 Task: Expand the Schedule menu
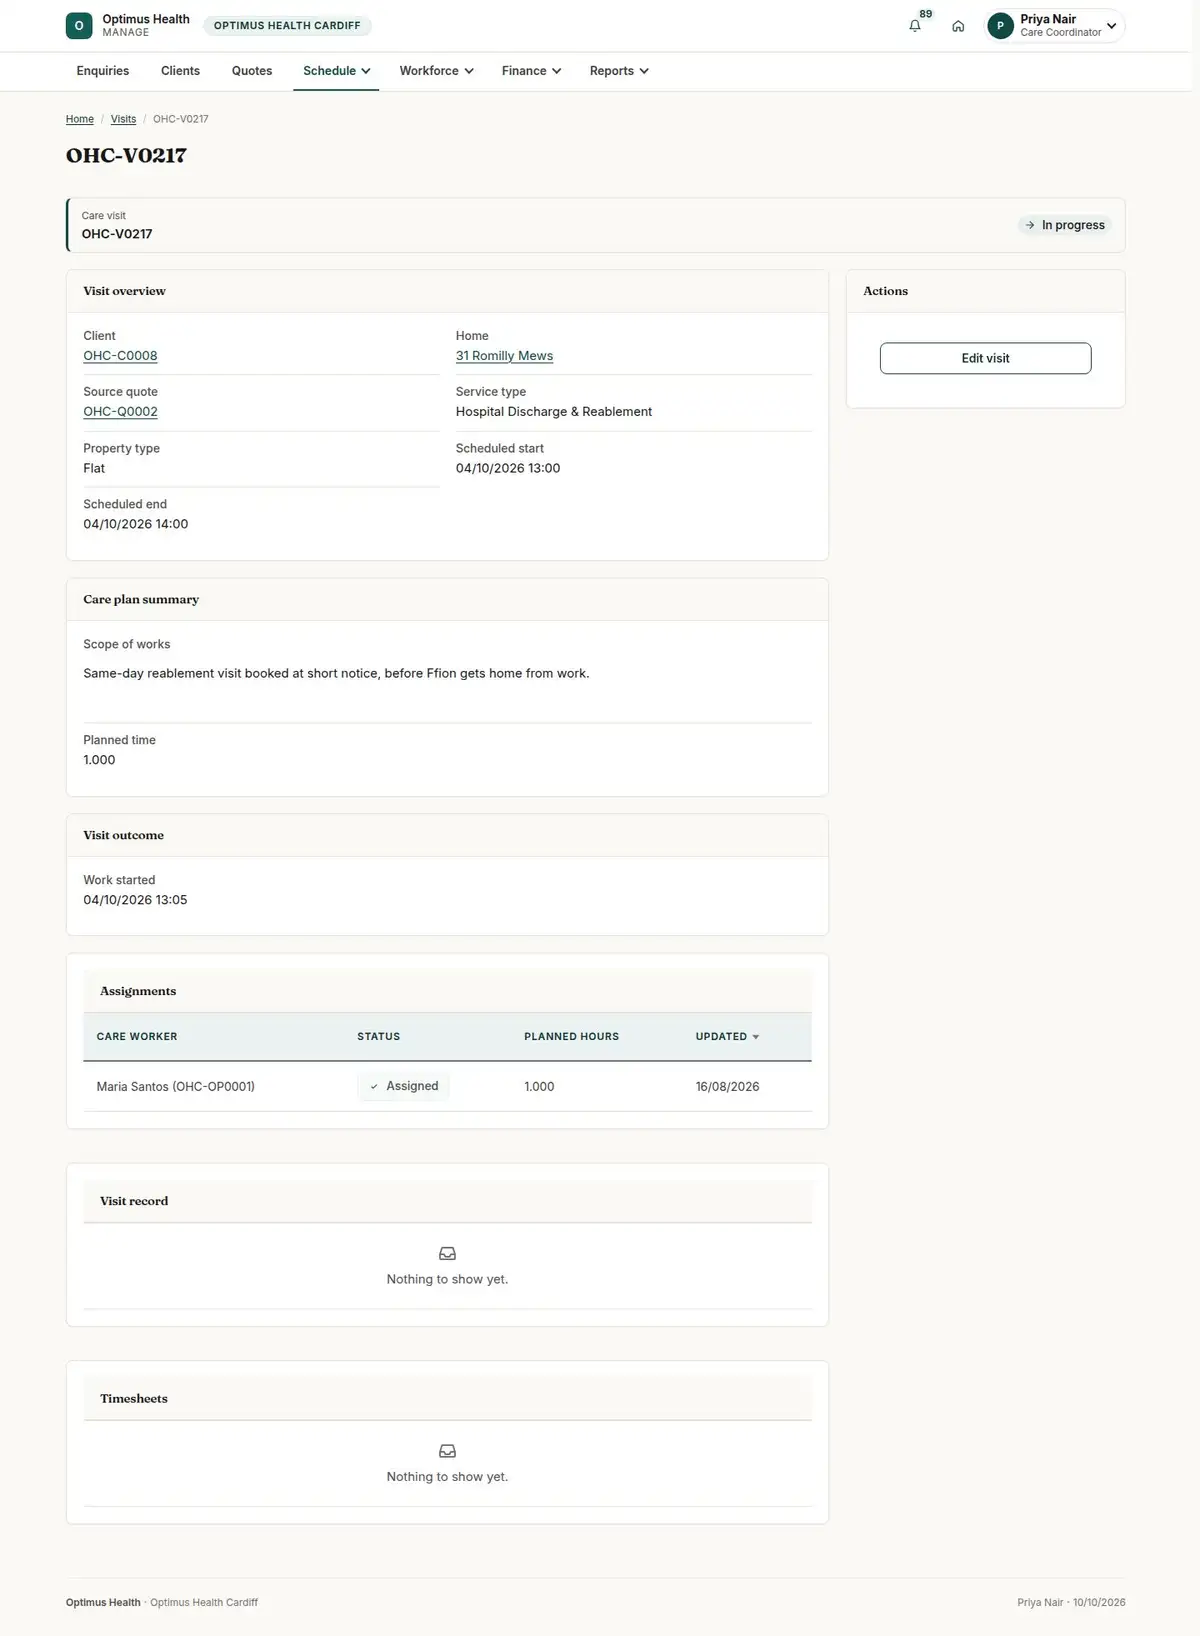tap(336, 71)
